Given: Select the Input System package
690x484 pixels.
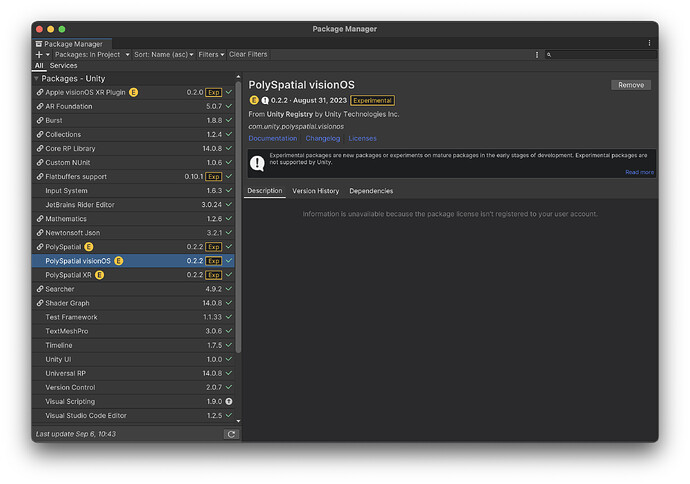Looking at the screenshot, I should [x=133, y=191].
